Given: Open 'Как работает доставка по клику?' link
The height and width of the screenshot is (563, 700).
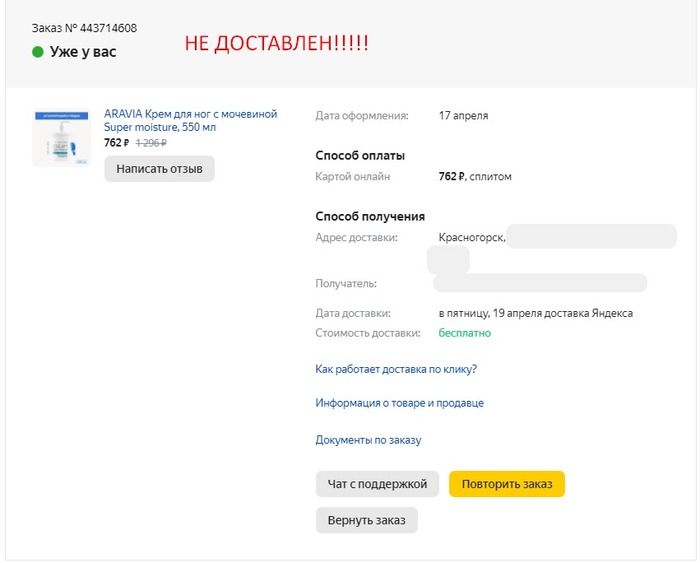Looking at the screenshot, I should [x=396, y=369].
